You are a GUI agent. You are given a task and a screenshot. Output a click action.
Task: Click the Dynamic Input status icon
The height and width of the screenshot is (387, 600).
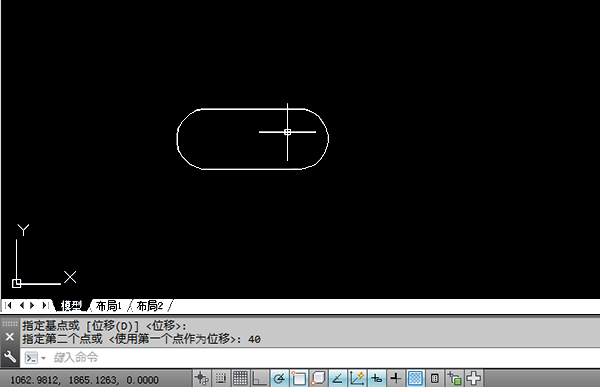coord(377,379)
